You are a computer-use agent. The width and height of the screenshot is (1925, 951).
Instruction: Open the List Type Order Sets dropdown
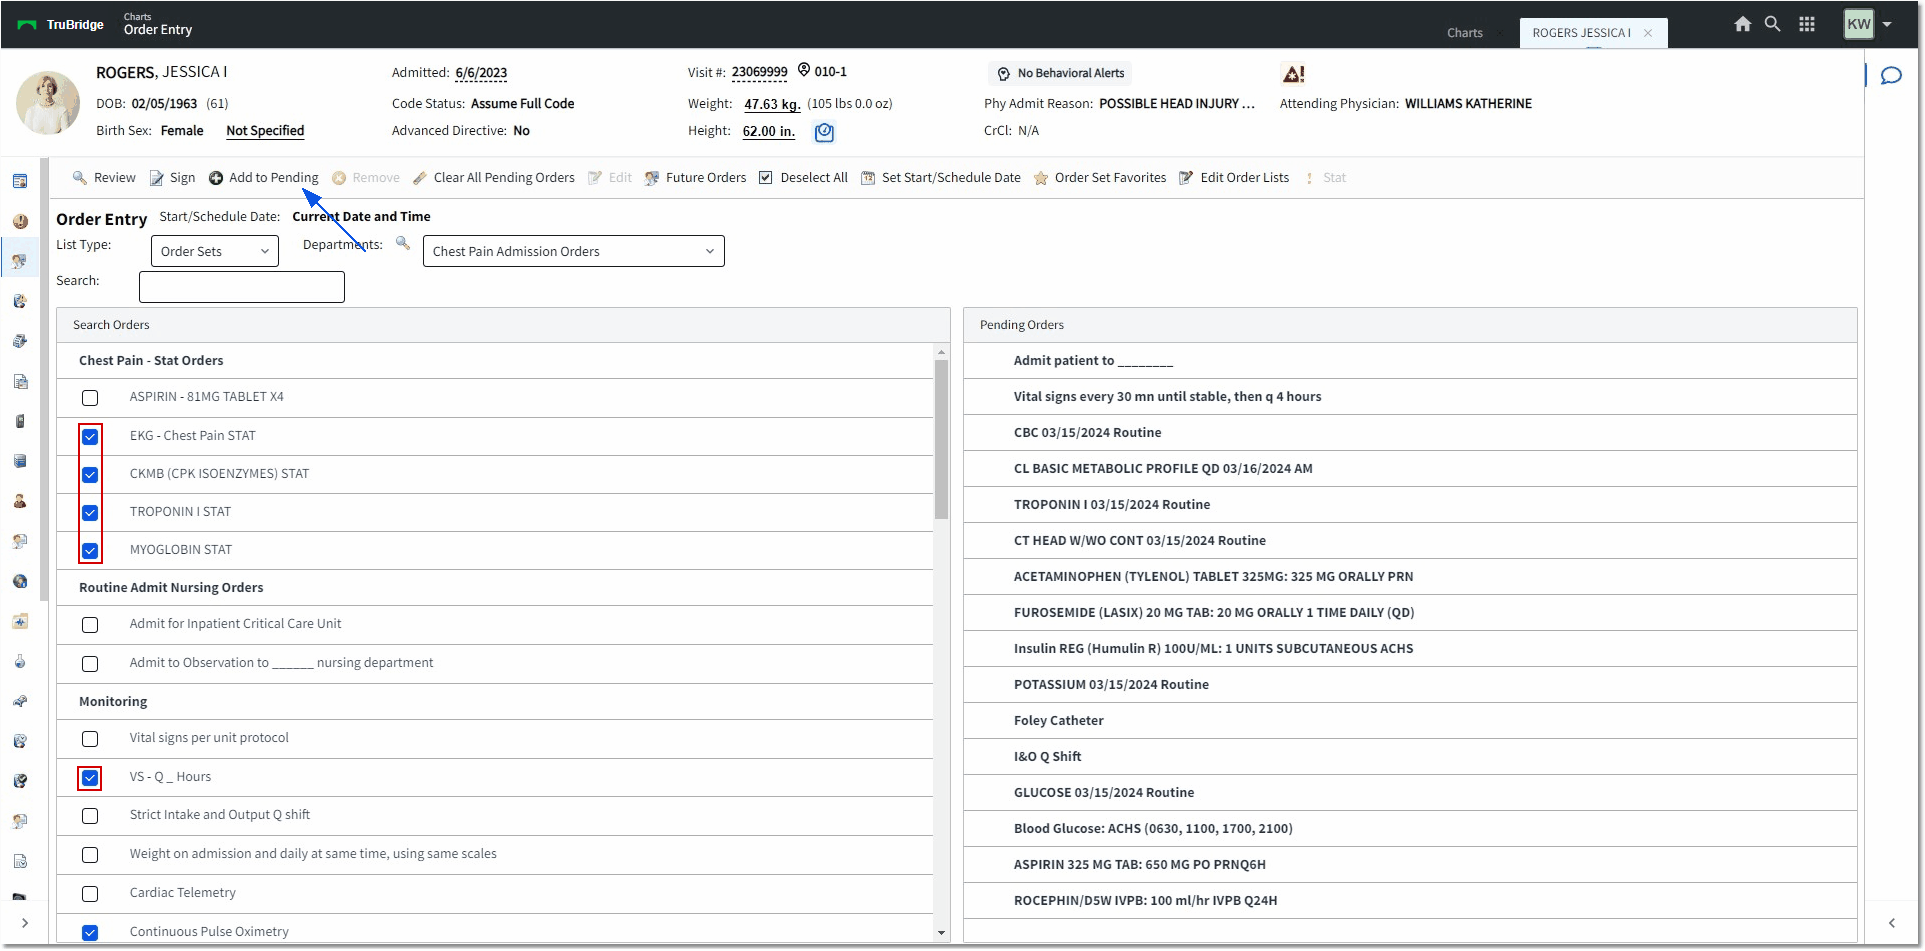pos(215,251)
